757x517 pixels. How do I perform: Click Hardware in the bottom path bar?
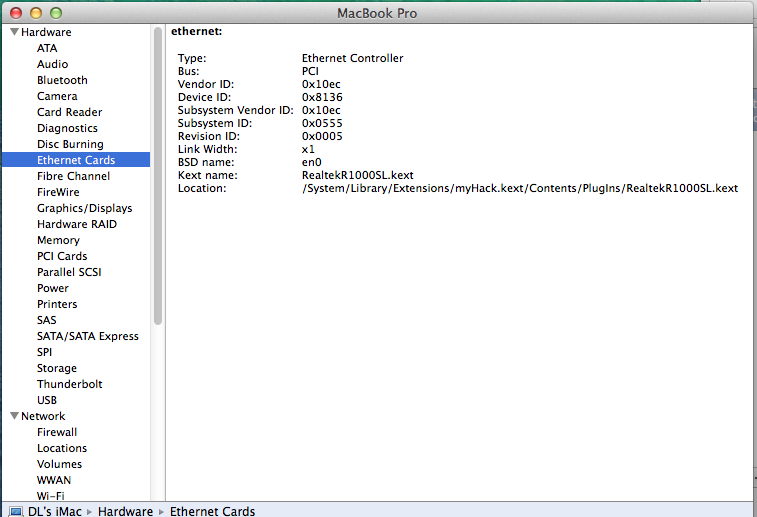(x=125, y=511)
